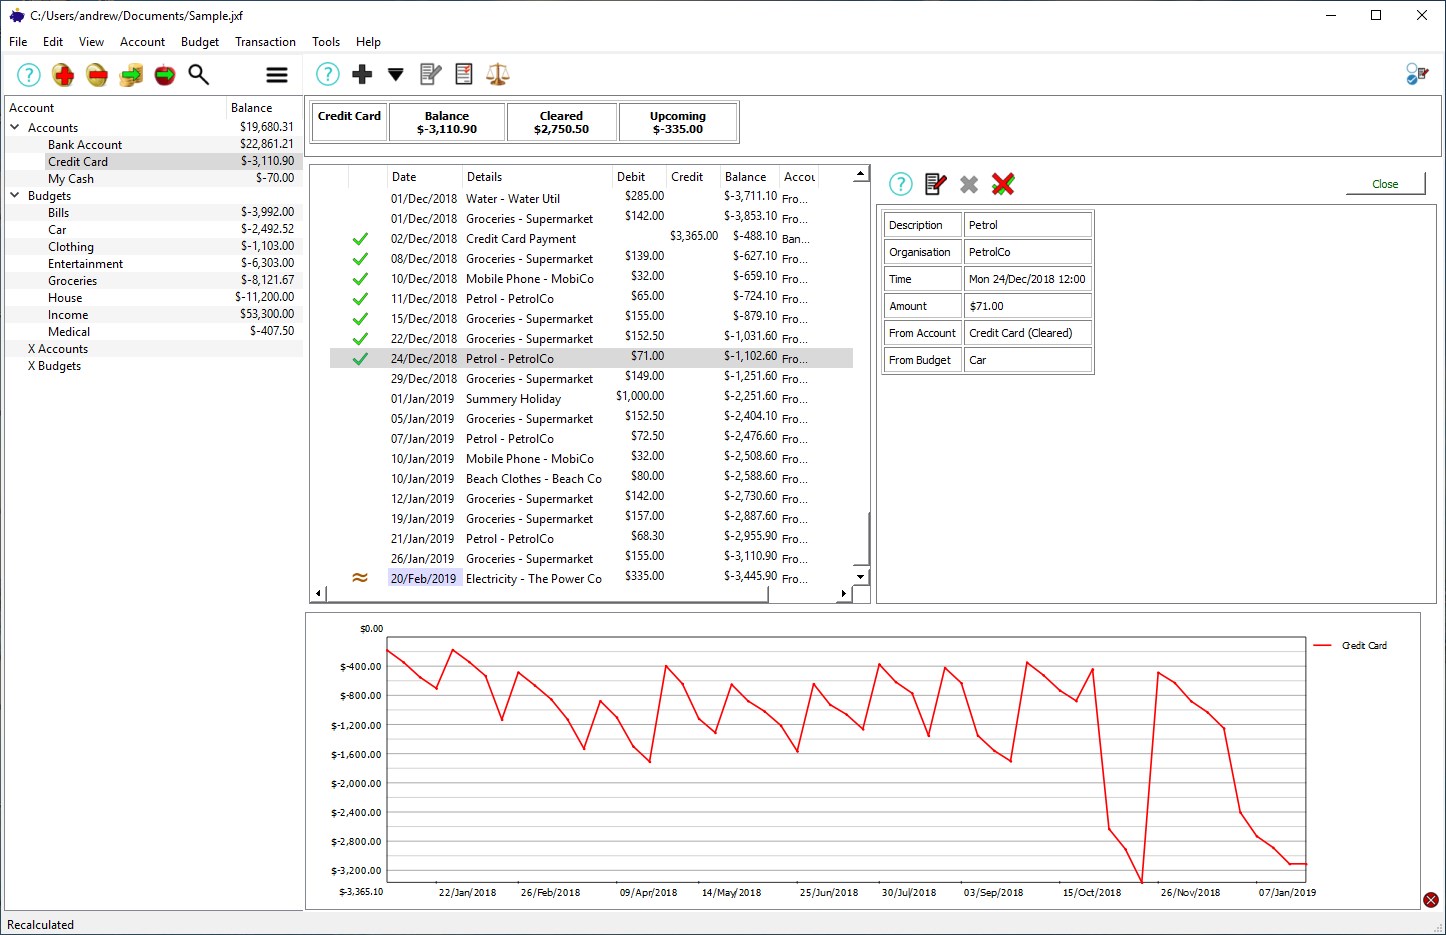
Task: Click the From Budget field showing Car
Action: [x=1027, y=360]
